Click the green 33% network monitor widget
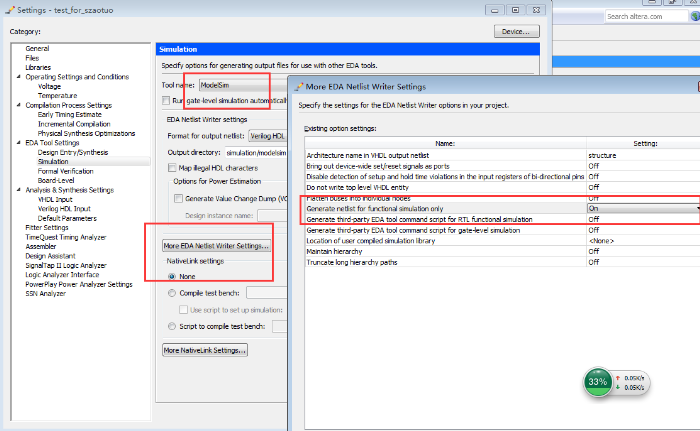Viewport: 700px width, 431px height. pos(598,381)
